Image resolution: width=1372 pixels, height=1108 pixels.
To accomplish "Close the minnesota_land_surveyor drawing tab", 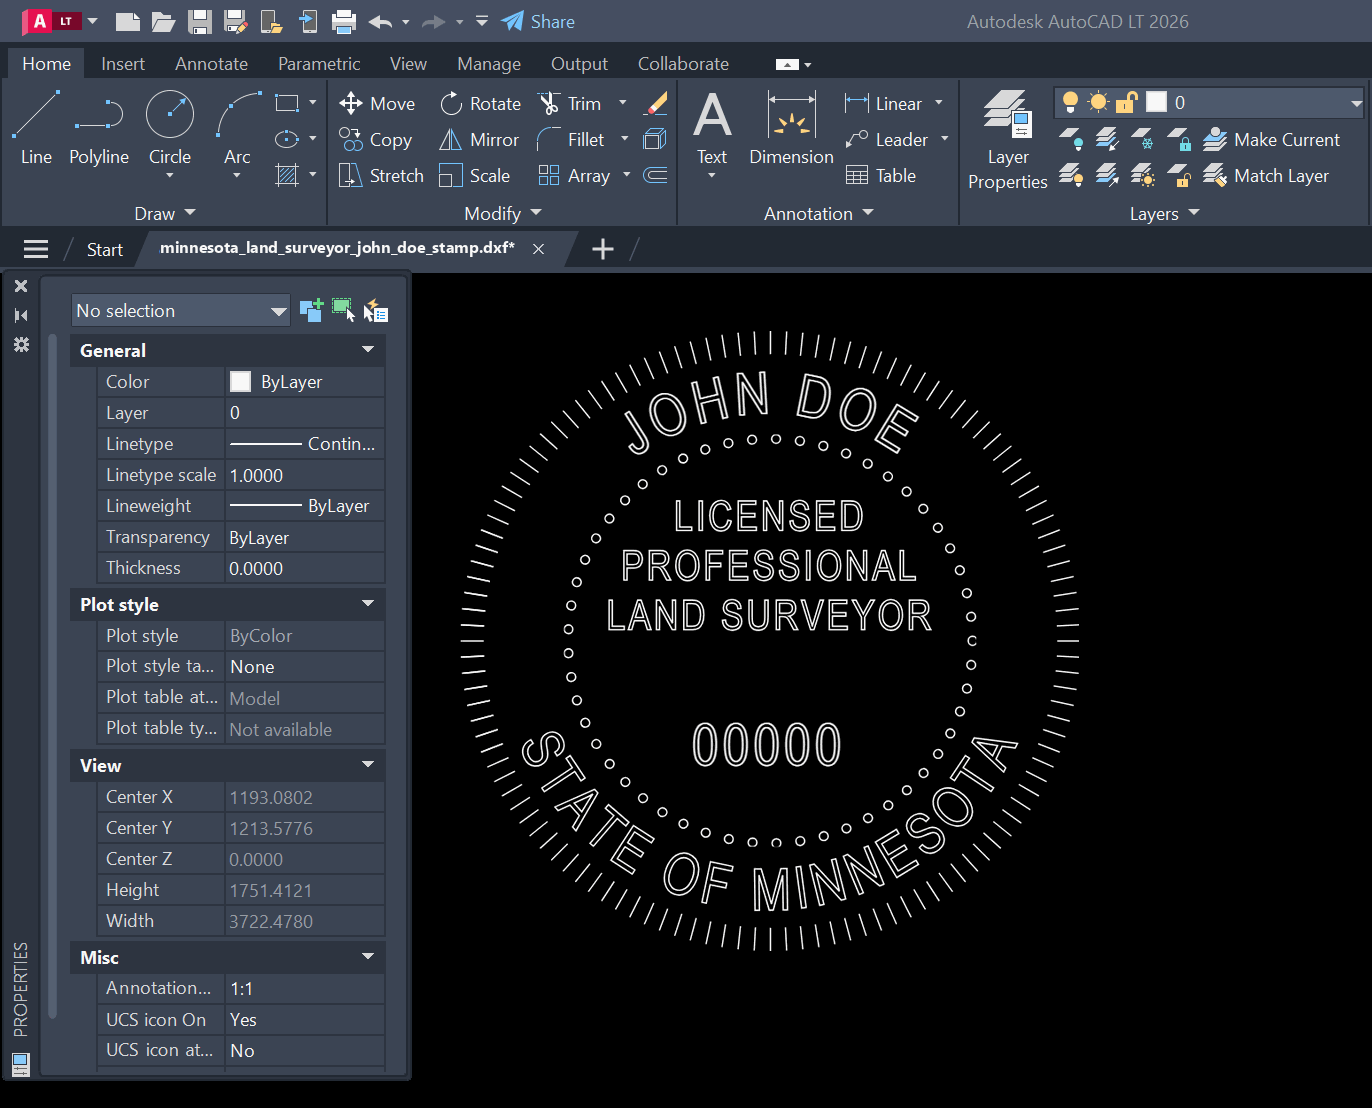I will pos(538,249).
